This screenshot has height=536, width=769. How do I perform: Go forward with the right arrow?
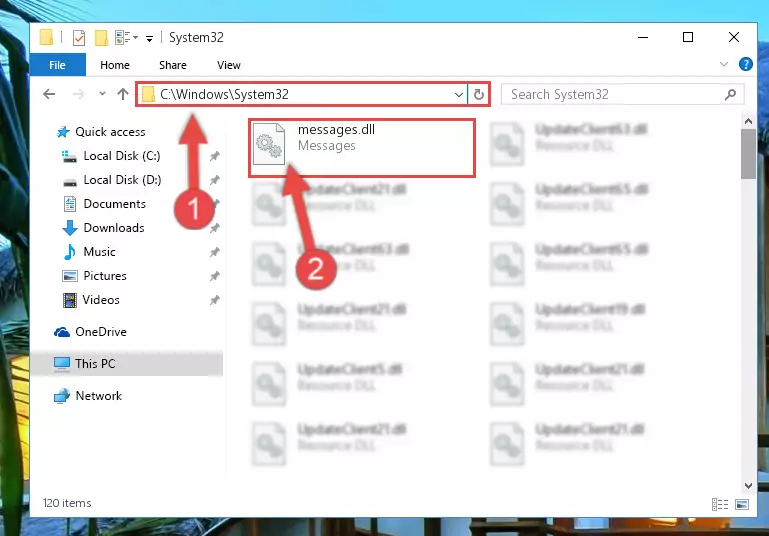78,94
